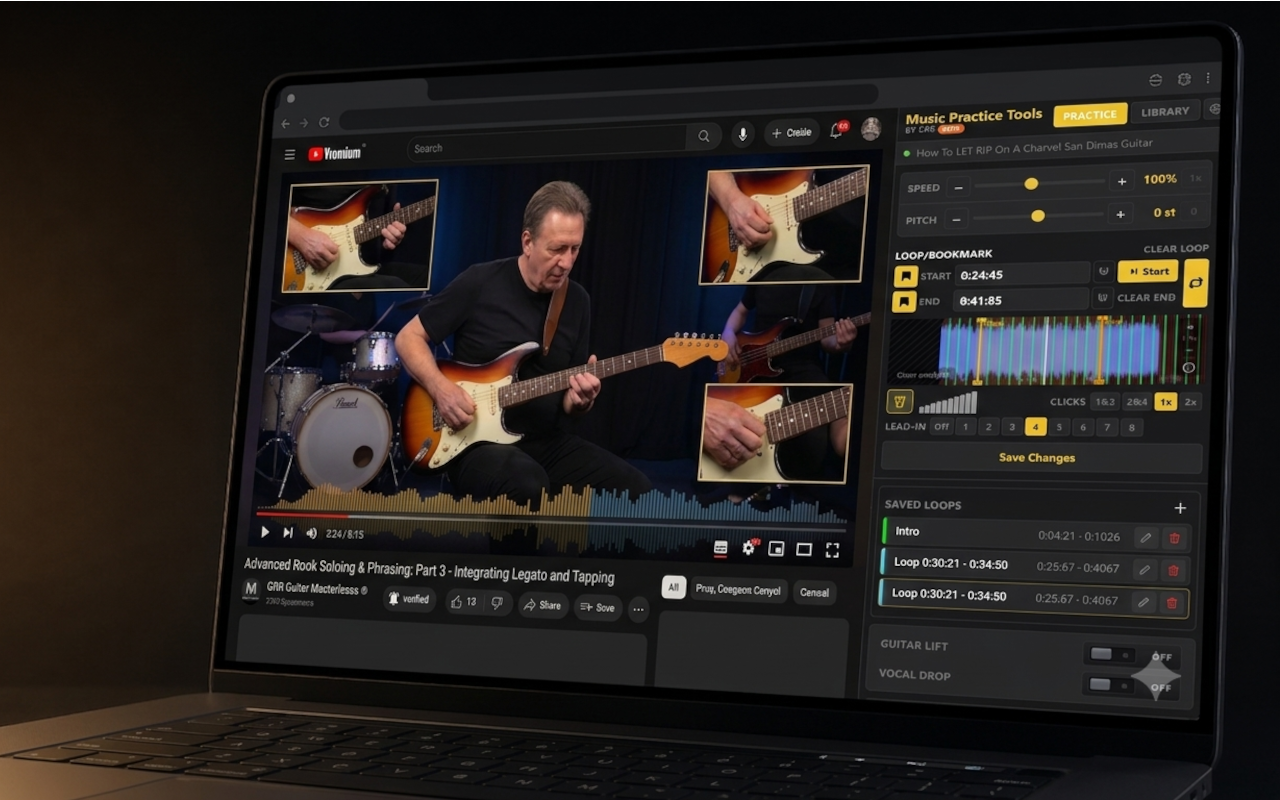Set the loop START bookmark
1280x800 pixels.
(x=904, y=276)
